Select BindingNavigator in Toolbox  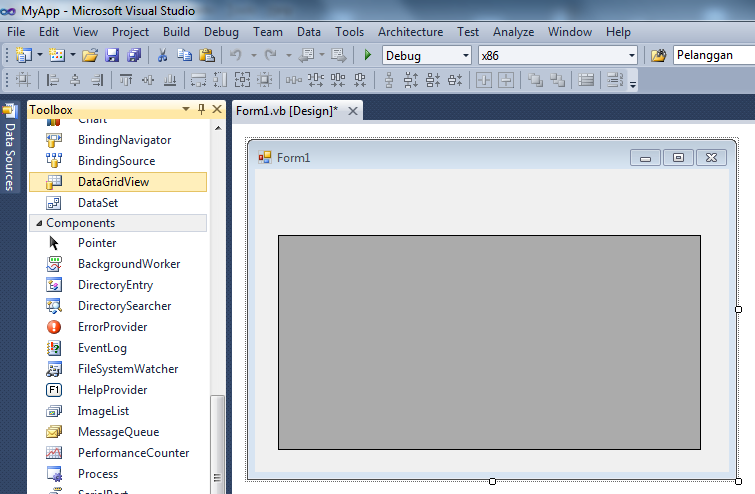[x=118, y=140]
